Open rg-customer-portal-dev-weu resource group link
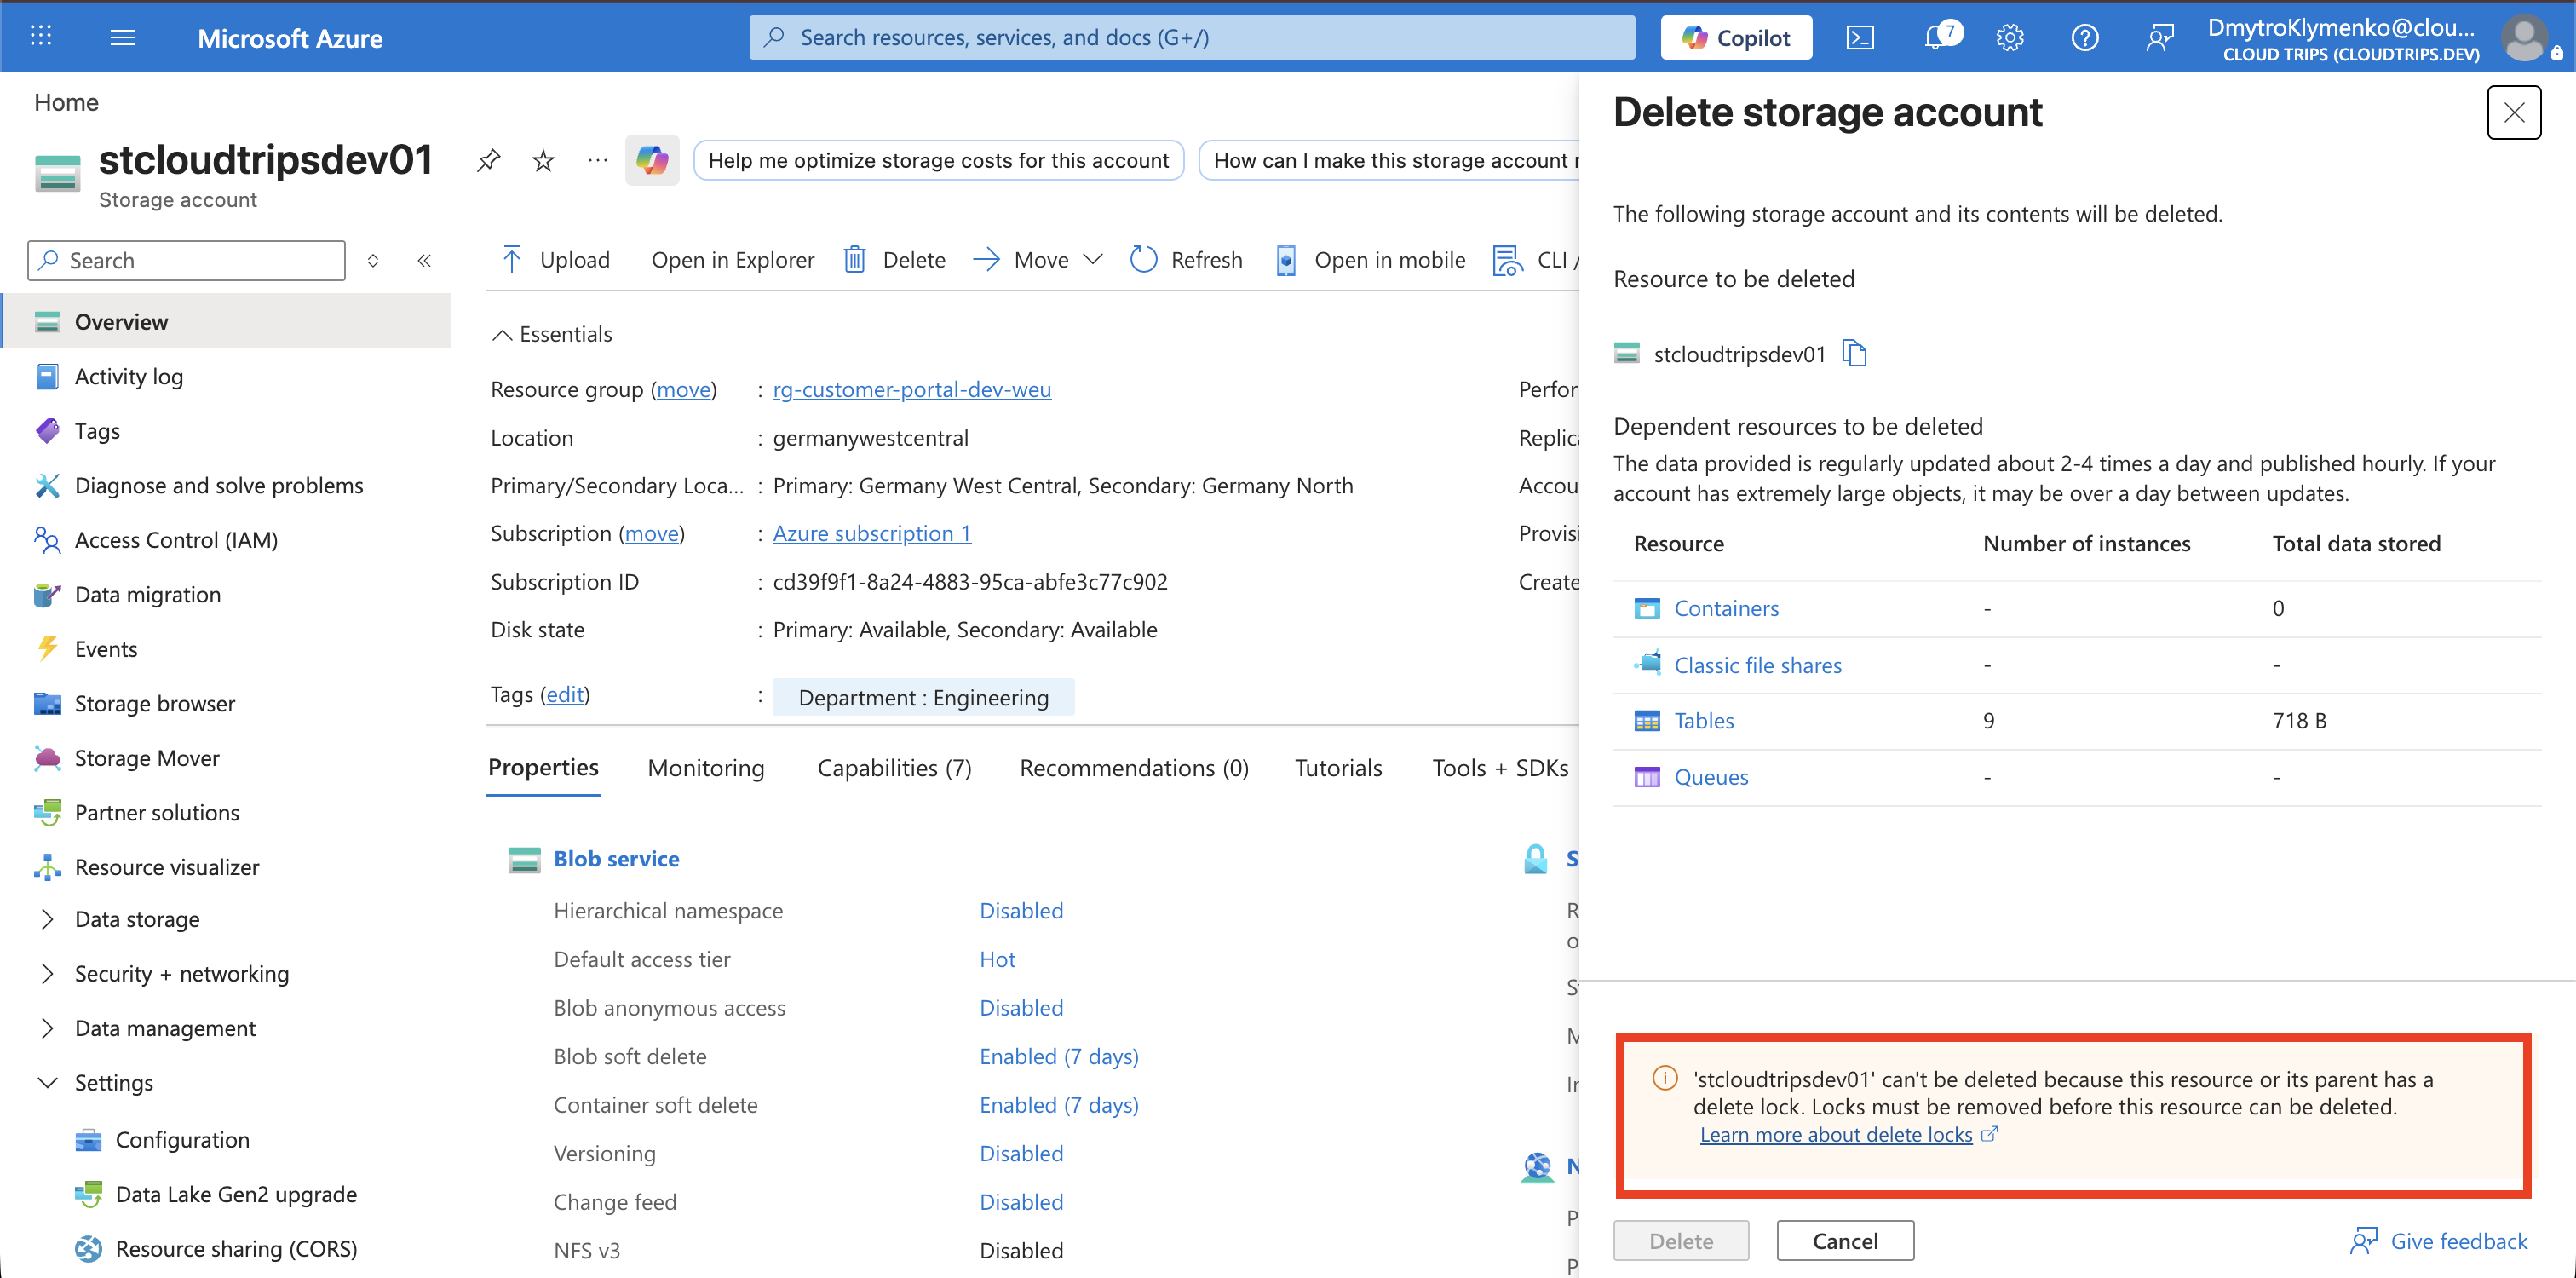Screen dimensions: 2576x1278 pyautogui.click(x=912, y=389)
